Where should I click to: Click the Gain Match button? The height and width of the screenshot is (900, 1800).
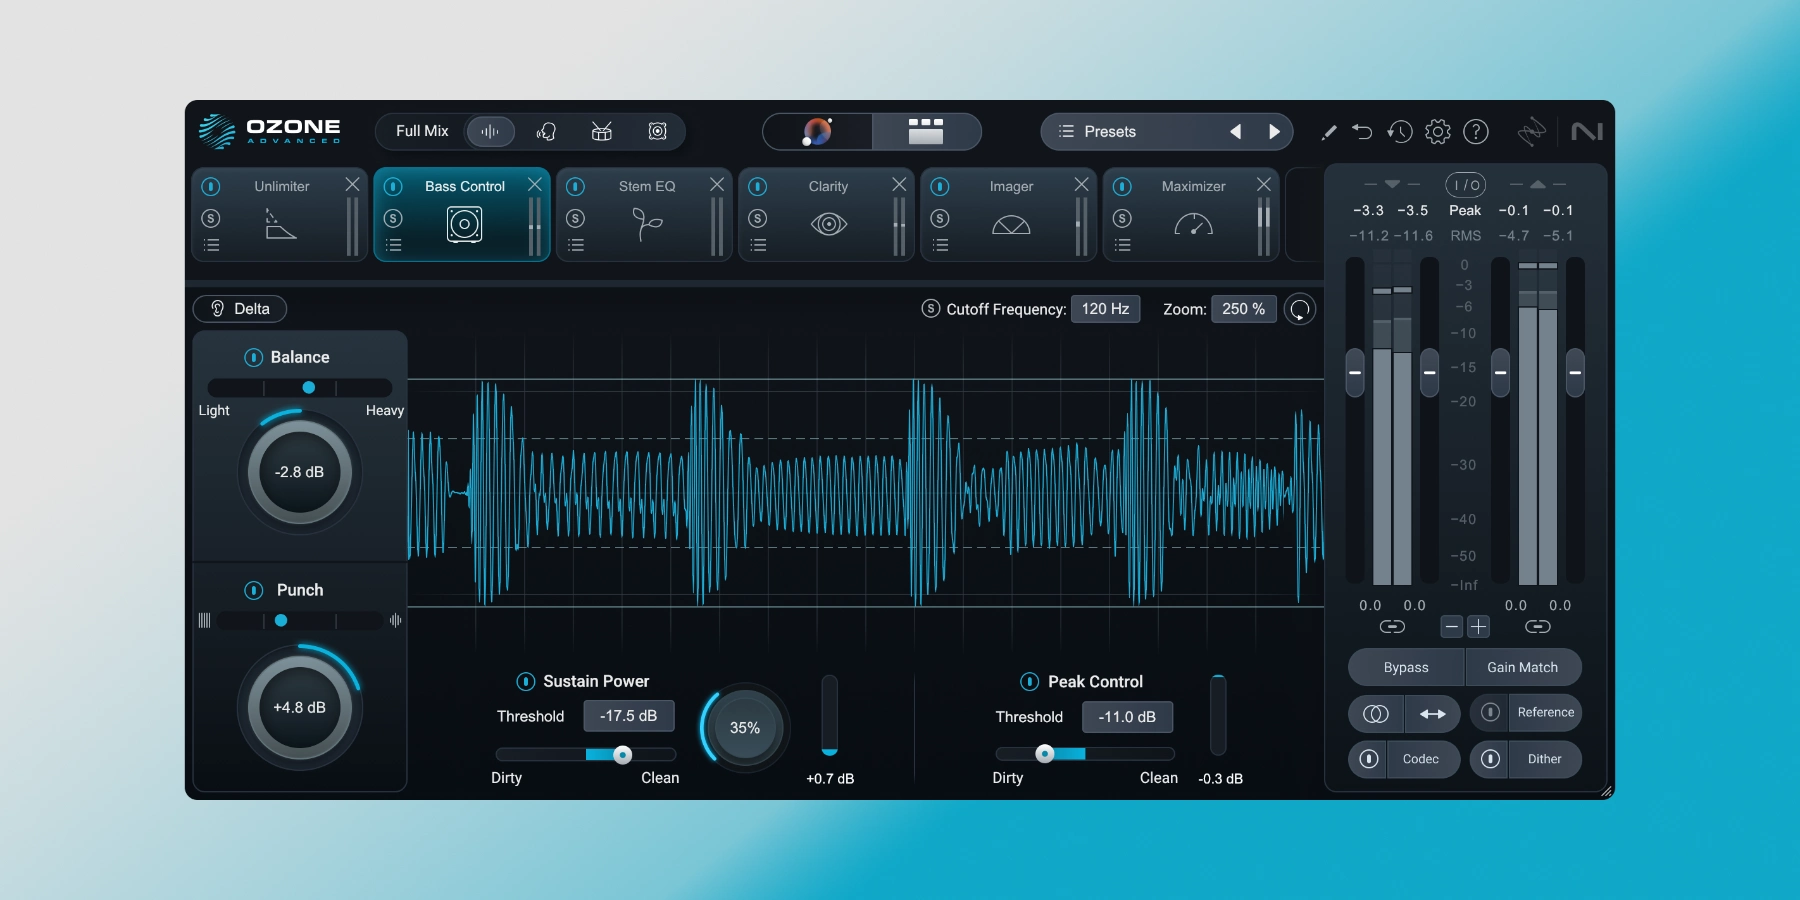(x=1522, y=667)
